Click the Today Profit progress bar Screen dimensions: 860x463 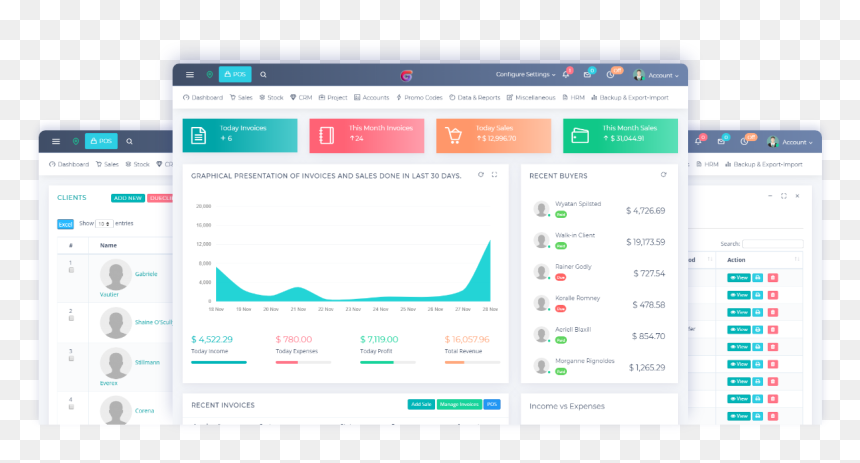click(x=388, y=363)
